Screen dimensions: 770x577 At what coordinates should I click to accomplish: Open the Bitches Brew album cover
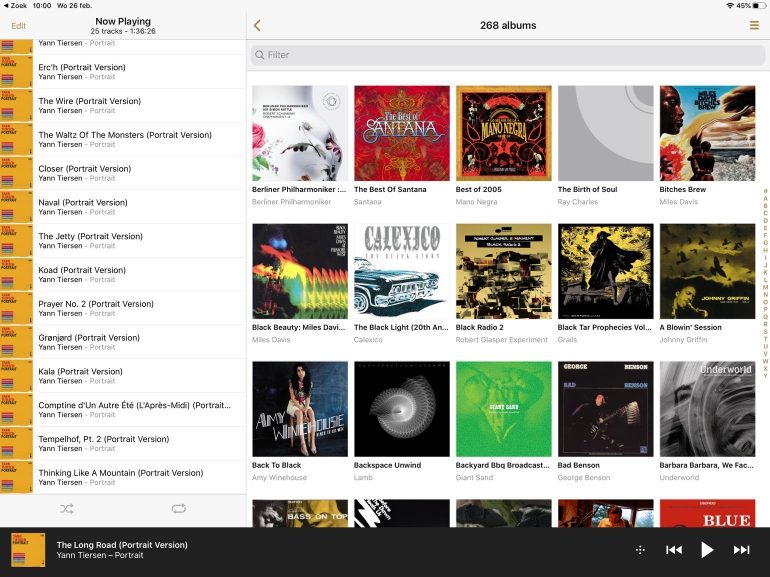[x=706, y=133]
